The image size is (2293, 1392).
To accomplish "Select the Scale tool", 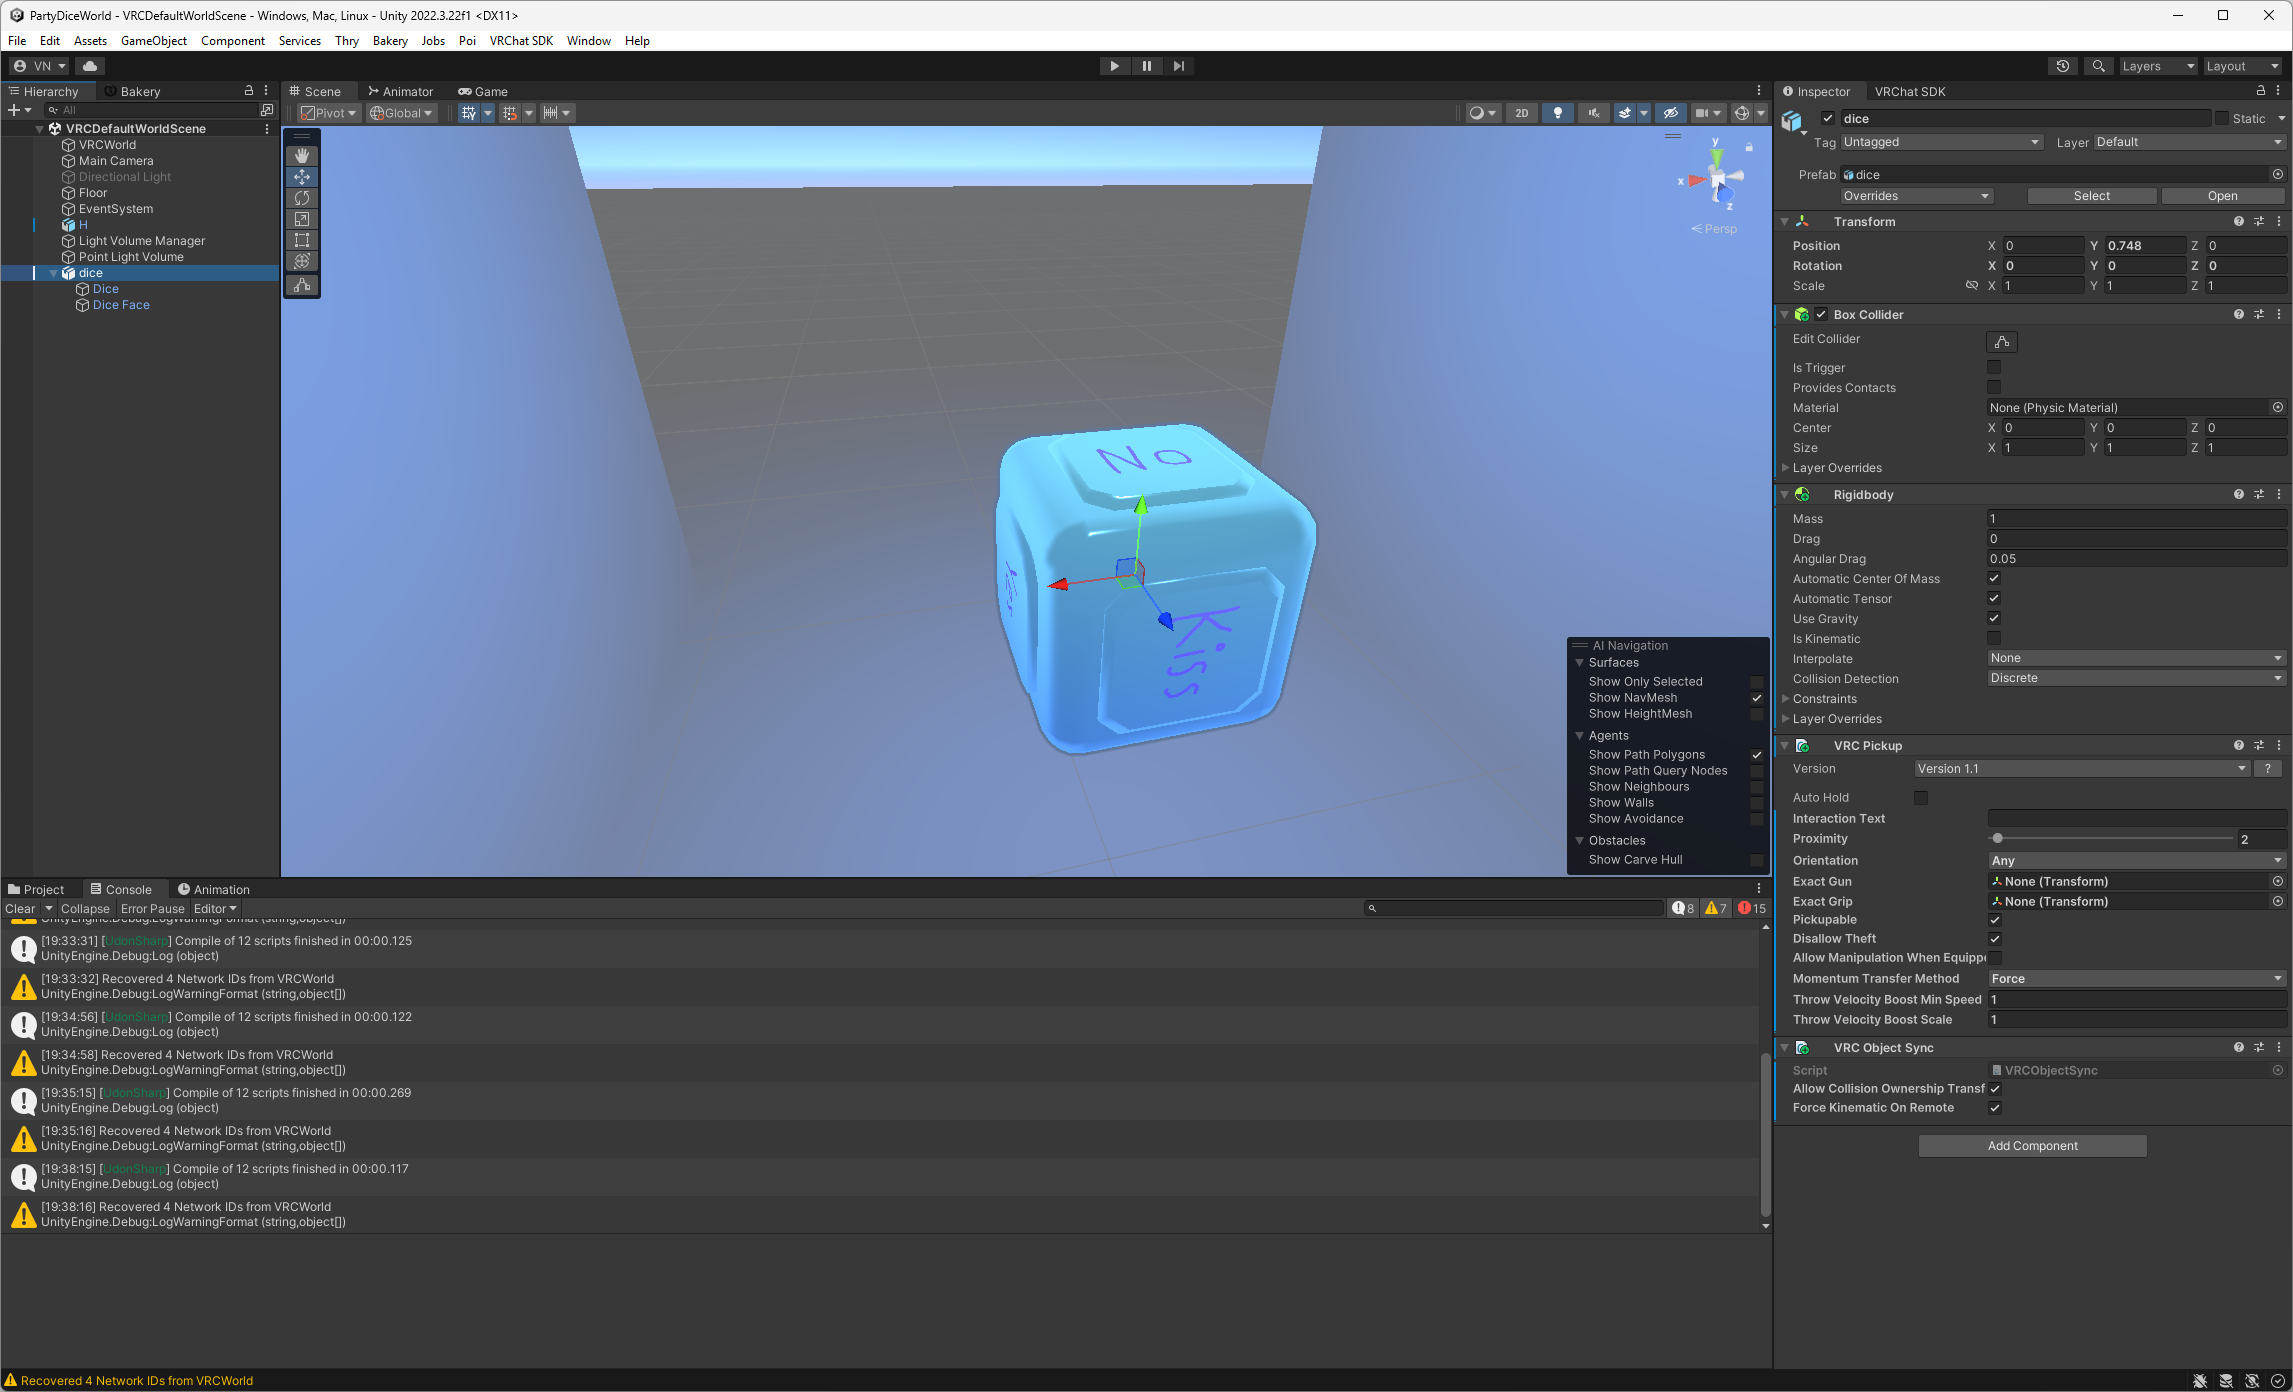I will (x=302, y=219).
